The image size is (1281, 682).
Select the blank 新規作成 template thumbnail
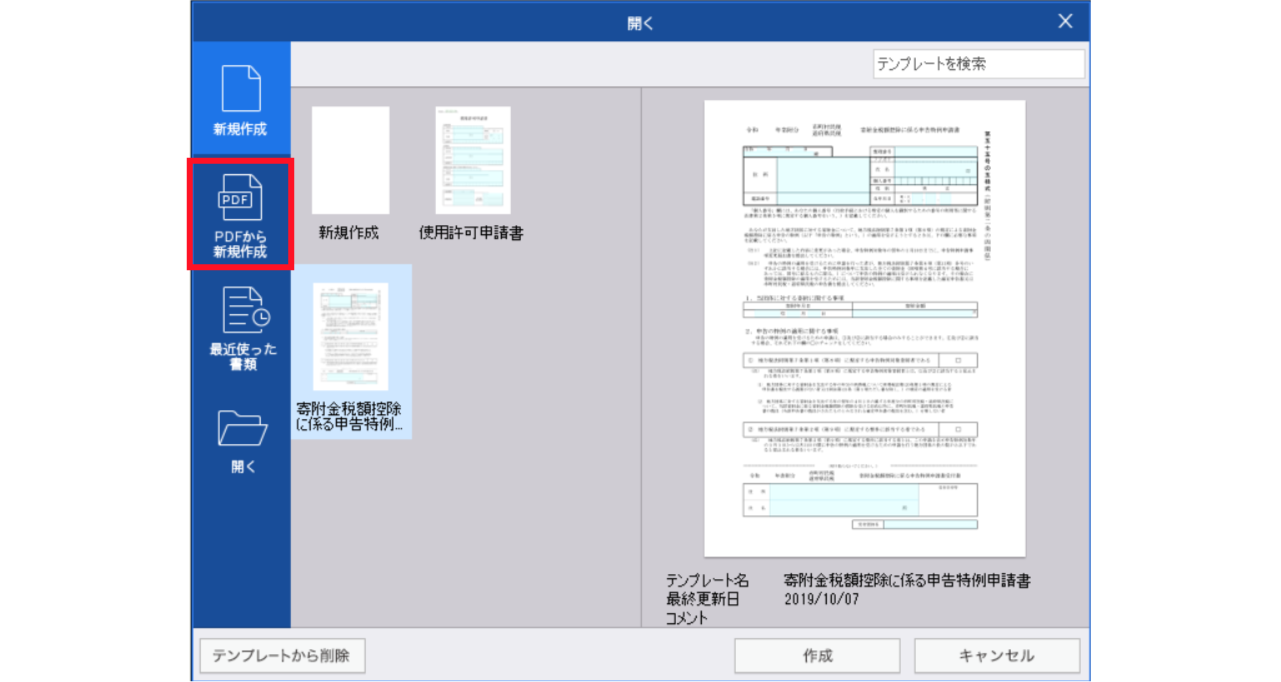[x=350, y=160]
